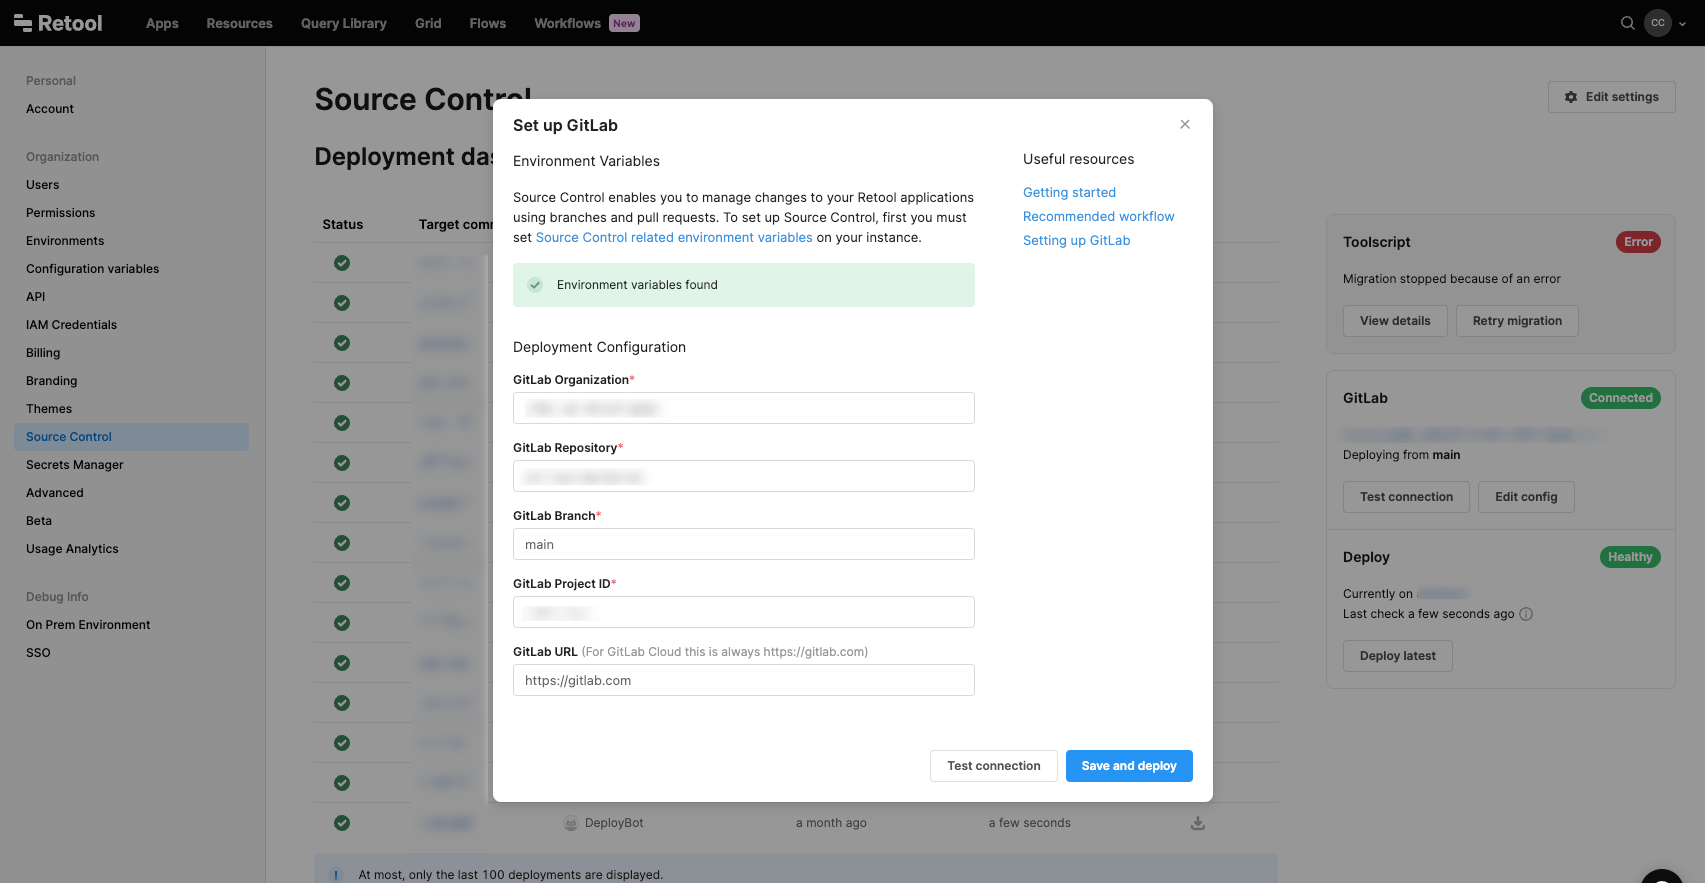The image size is (1705, 883).
Task: Open Query Library
Action: click(x=344, y=23)
